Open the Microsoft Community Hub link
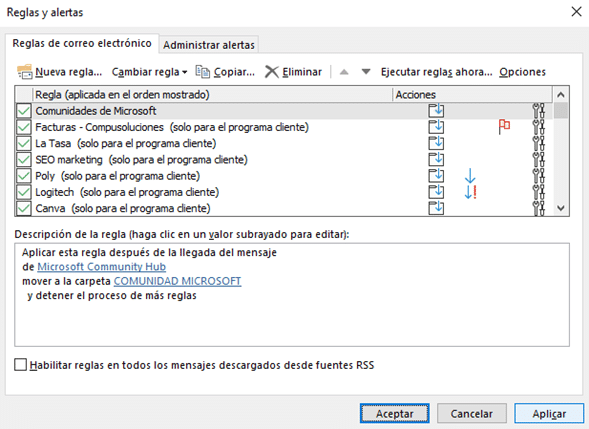 pos(101,266)
